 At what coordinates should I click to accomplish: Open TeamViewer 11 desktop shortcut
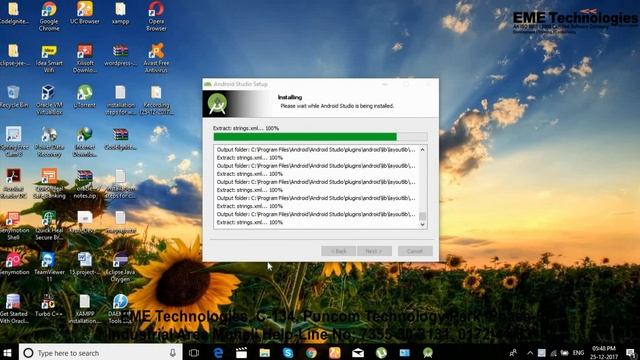pyautogui.click(x=49, y=267)
